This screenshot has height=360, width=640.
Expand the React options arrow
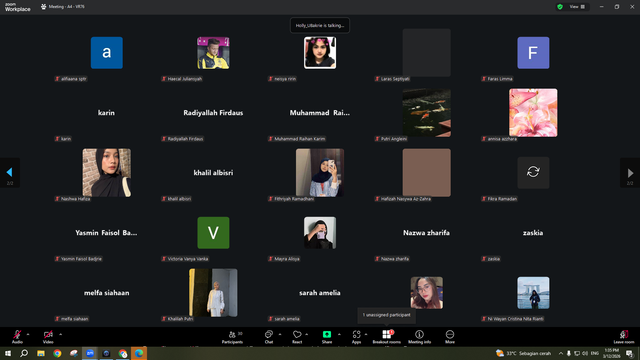(x=307, y=334)
